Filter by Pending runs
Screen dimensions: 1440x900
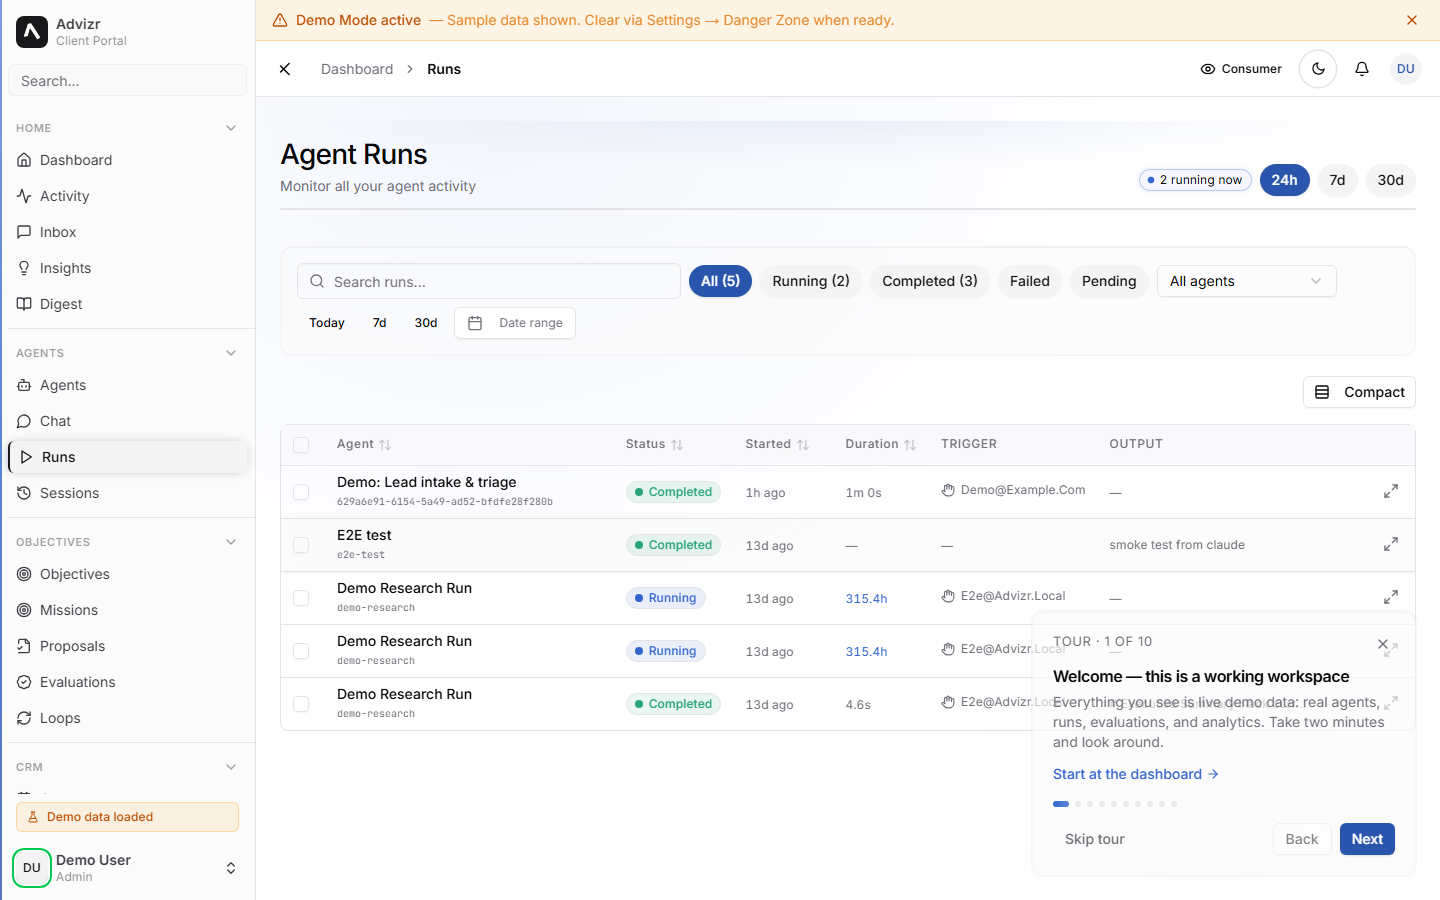(x=1109, y=281)
